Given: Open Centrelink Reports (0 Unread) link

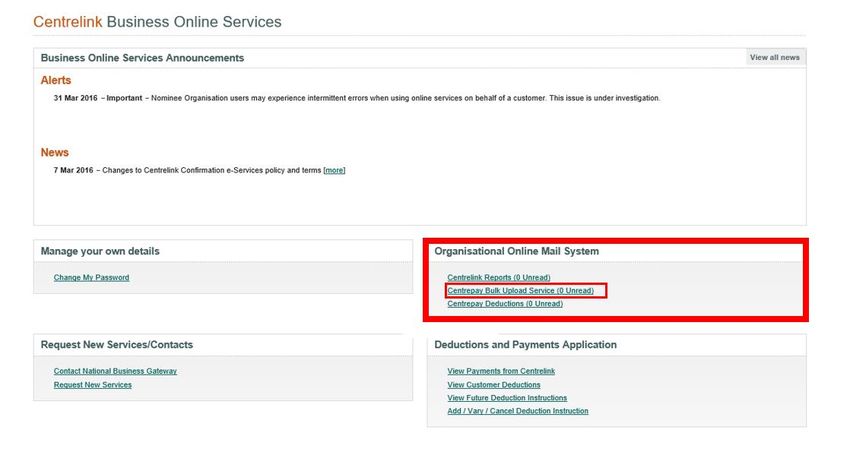Looking at the screenshot, I should point(499,277).
